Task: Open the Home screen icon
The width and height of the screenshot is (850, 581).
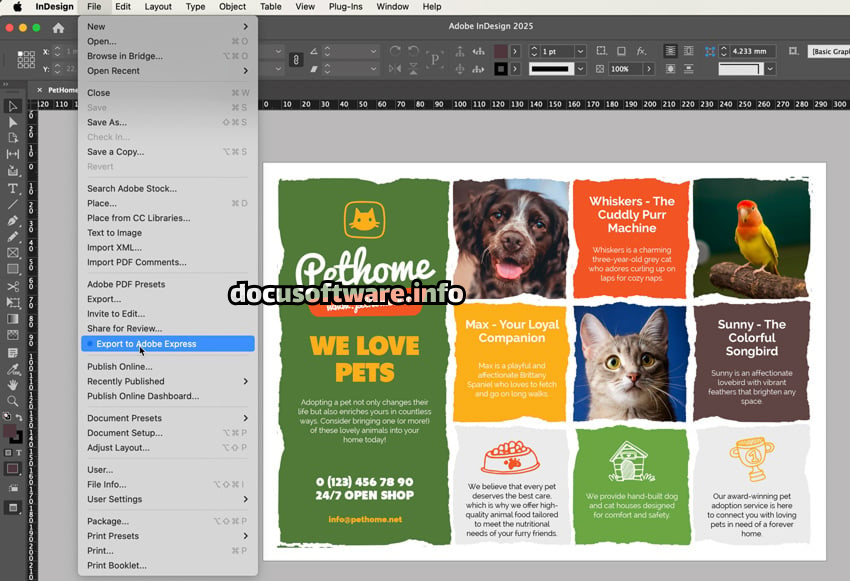Action: point(59,28)
